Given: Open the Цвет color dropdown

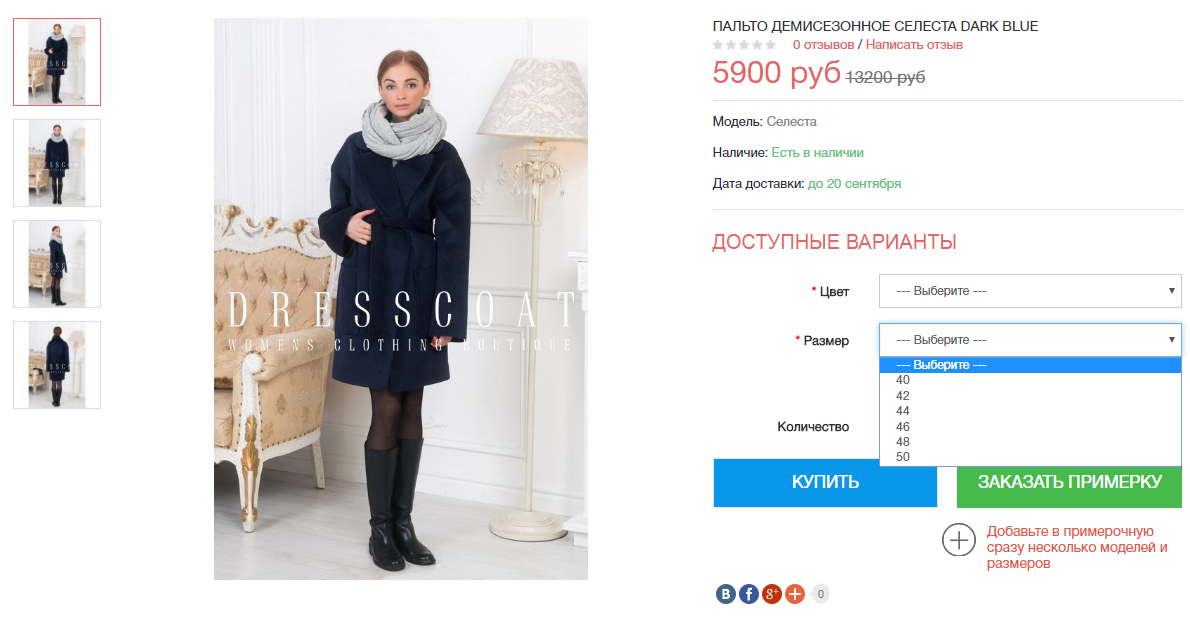Looking at the screenshot, I should point(1030,291).
